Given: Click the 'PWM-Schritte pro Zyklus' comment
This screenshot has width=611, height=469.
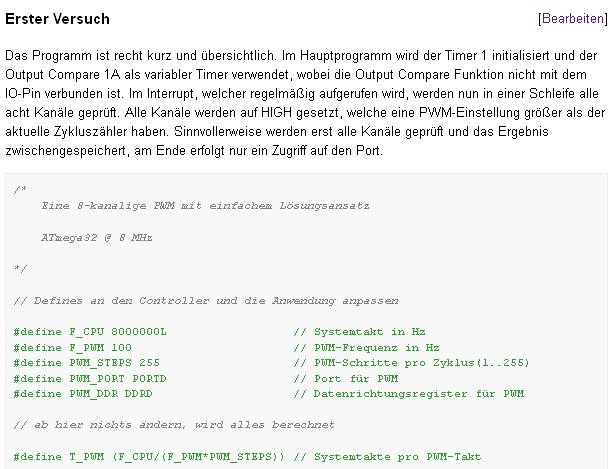Looking at the screenshot, I should pyautogui.click(x=411, y=363).
